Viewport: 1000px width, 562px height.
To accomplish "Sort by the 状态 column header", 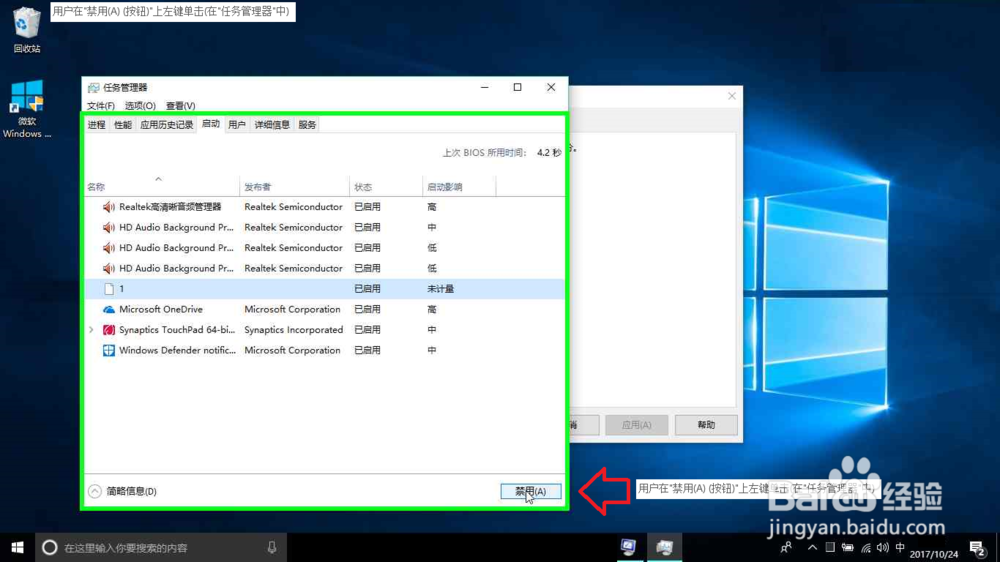I will (x=385, y=187).
